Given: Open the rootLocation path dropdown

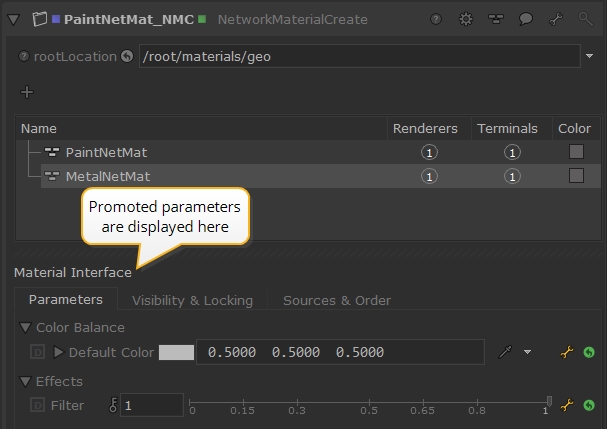Looking at the screenshot, I should coord(590,57).
